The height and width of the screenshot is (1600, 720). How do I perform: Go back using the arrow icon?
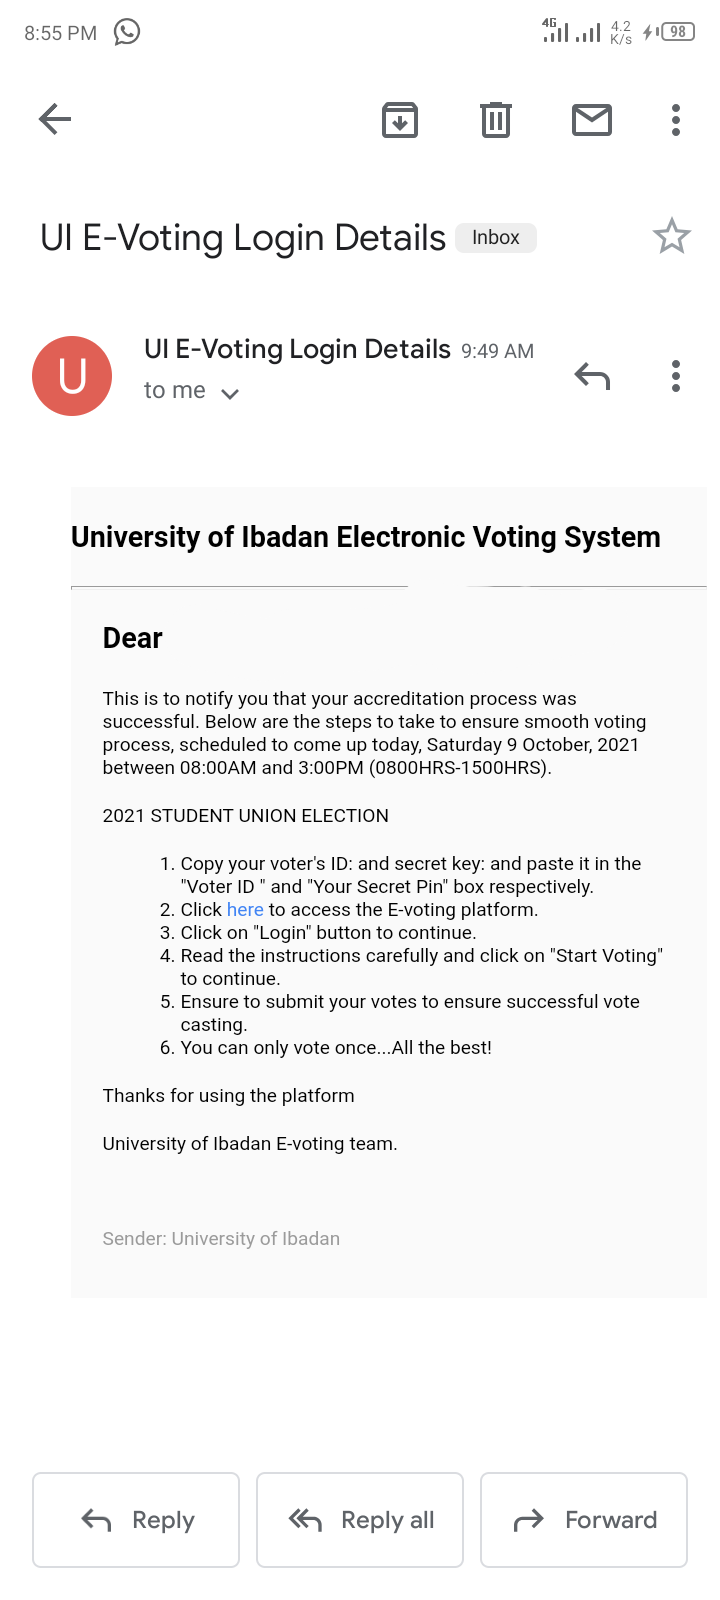[x=55, y=120]
